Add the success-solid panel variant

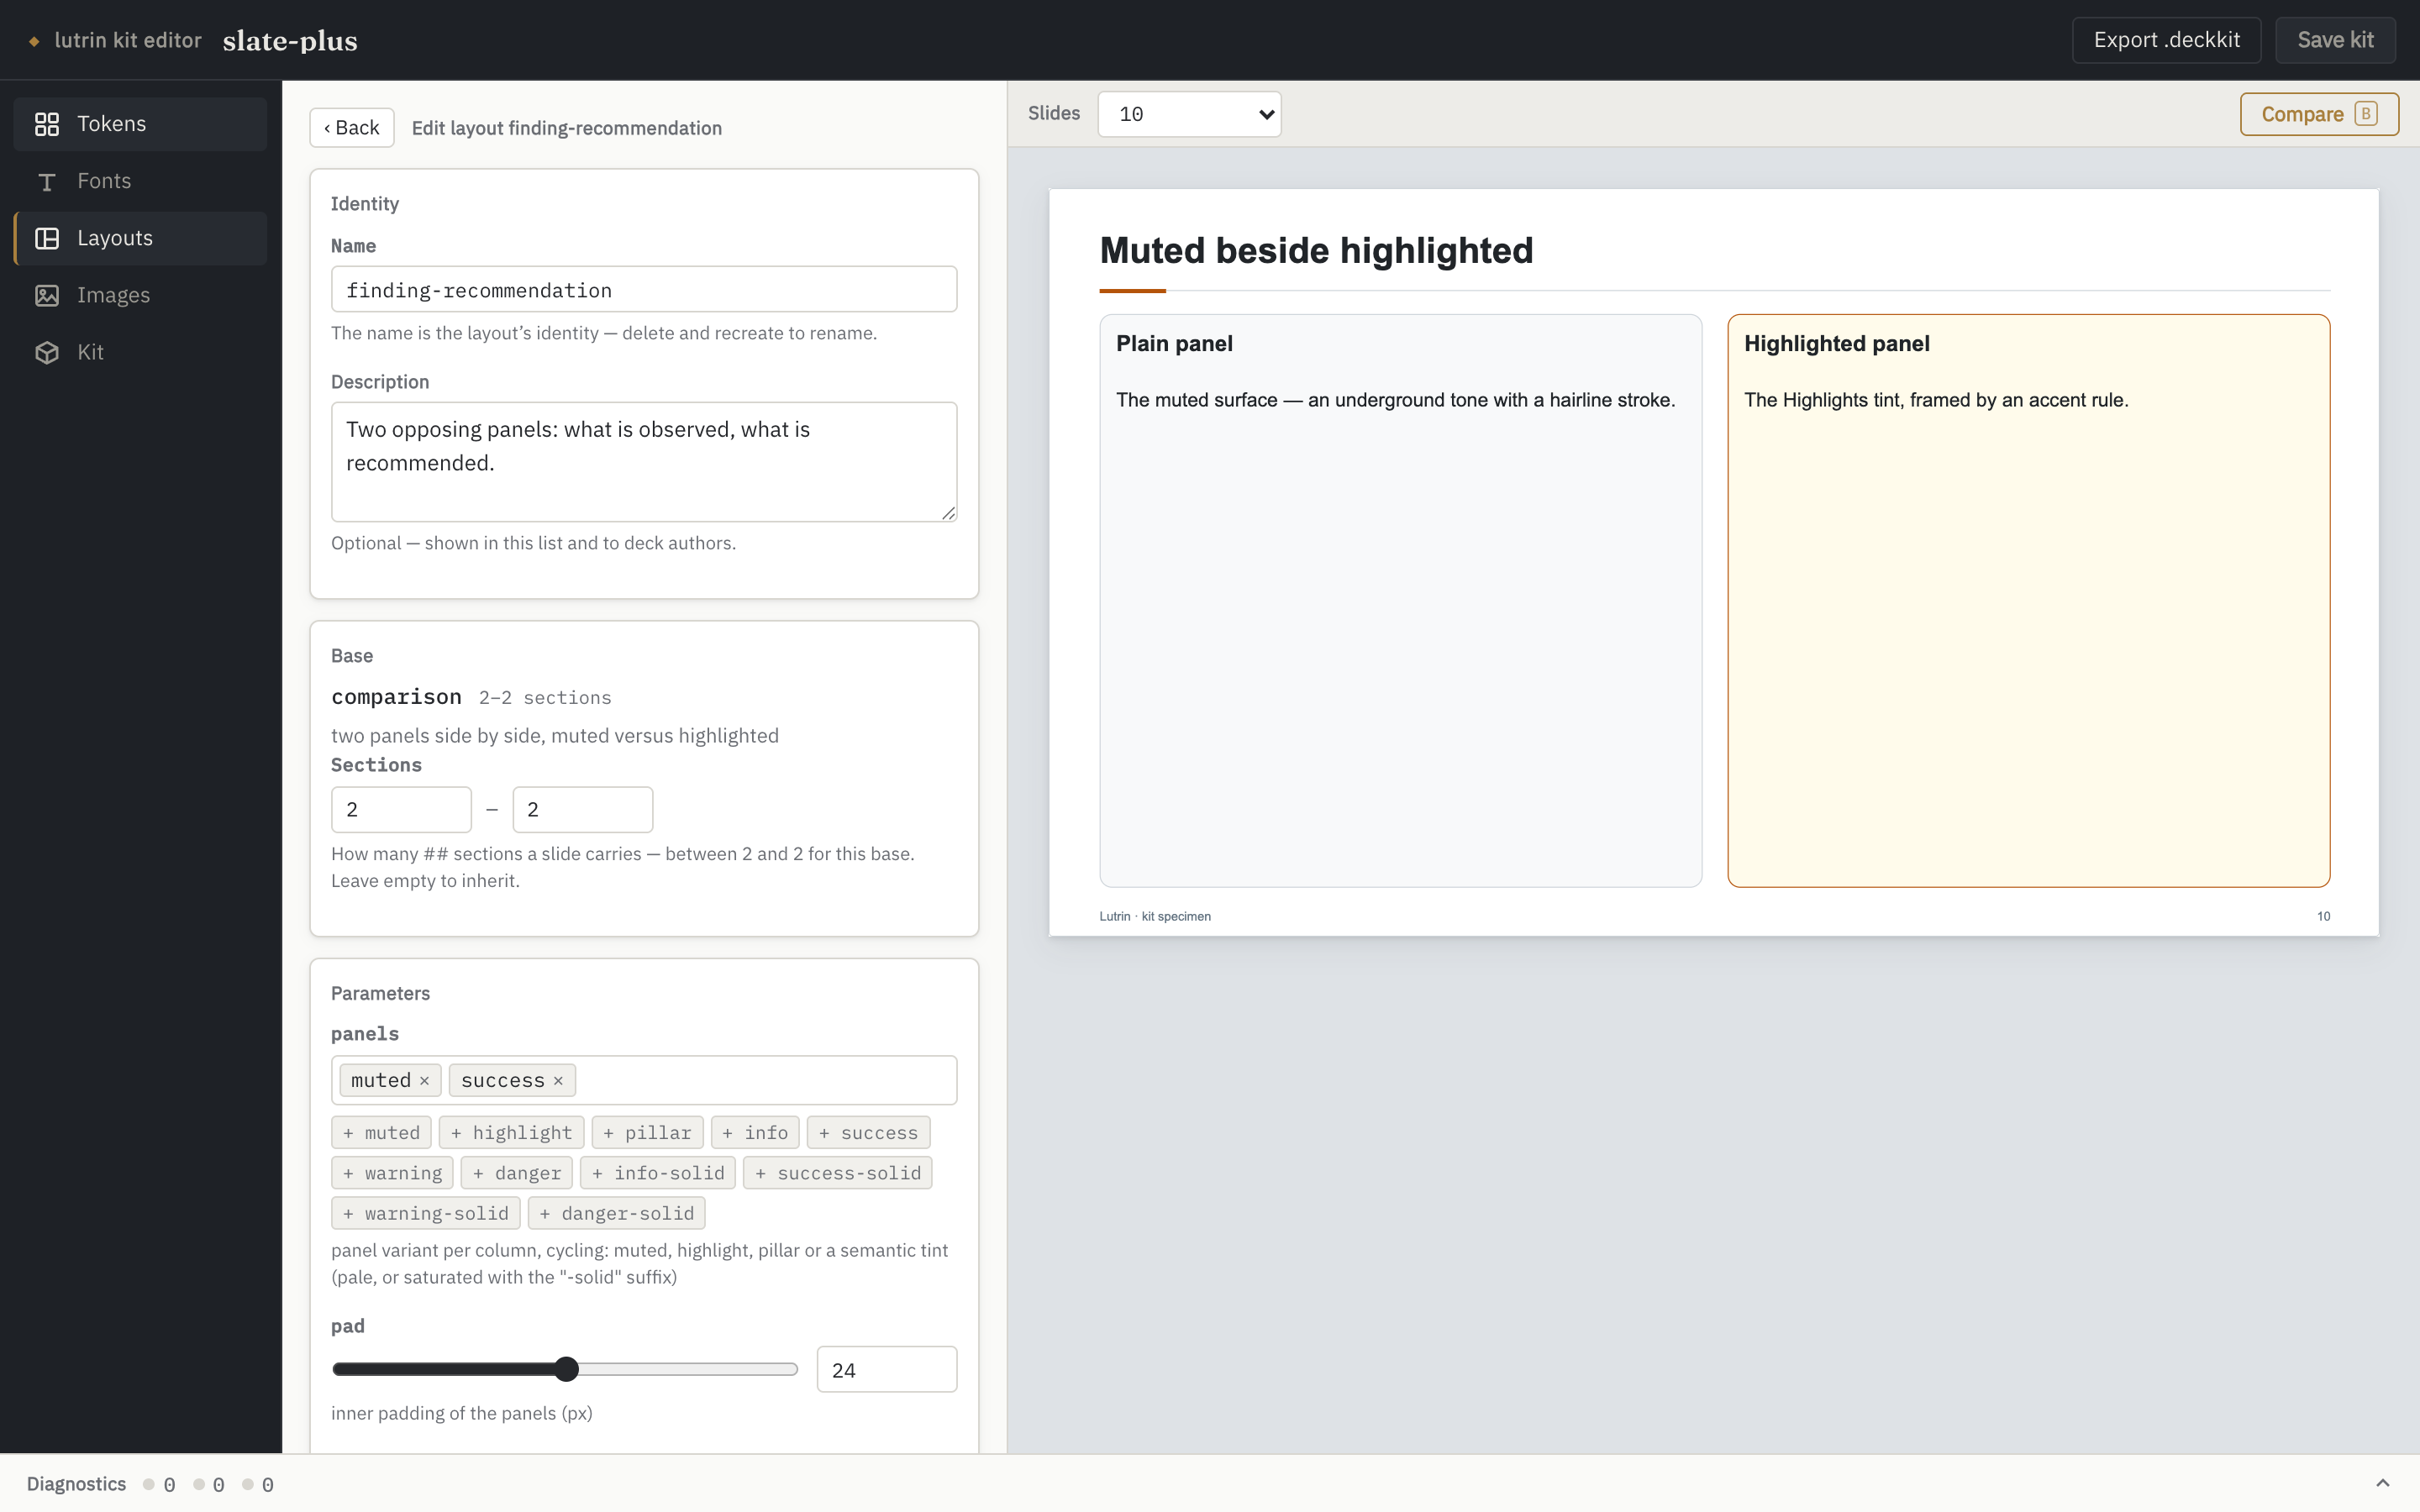pos(838,1173)
